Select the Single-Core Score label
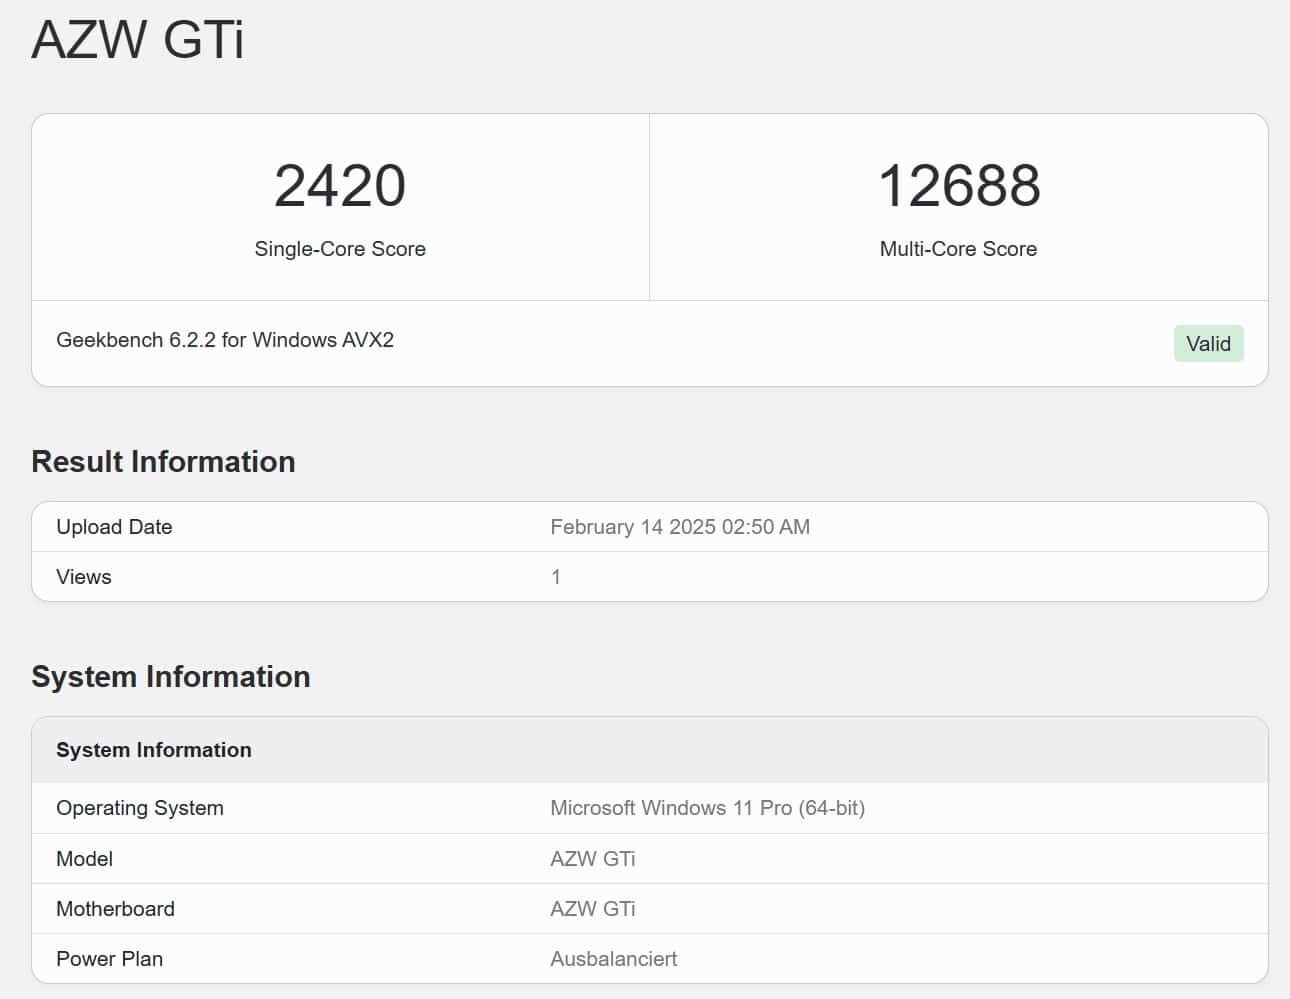The image size is (1290, 999). click(340, 249)
